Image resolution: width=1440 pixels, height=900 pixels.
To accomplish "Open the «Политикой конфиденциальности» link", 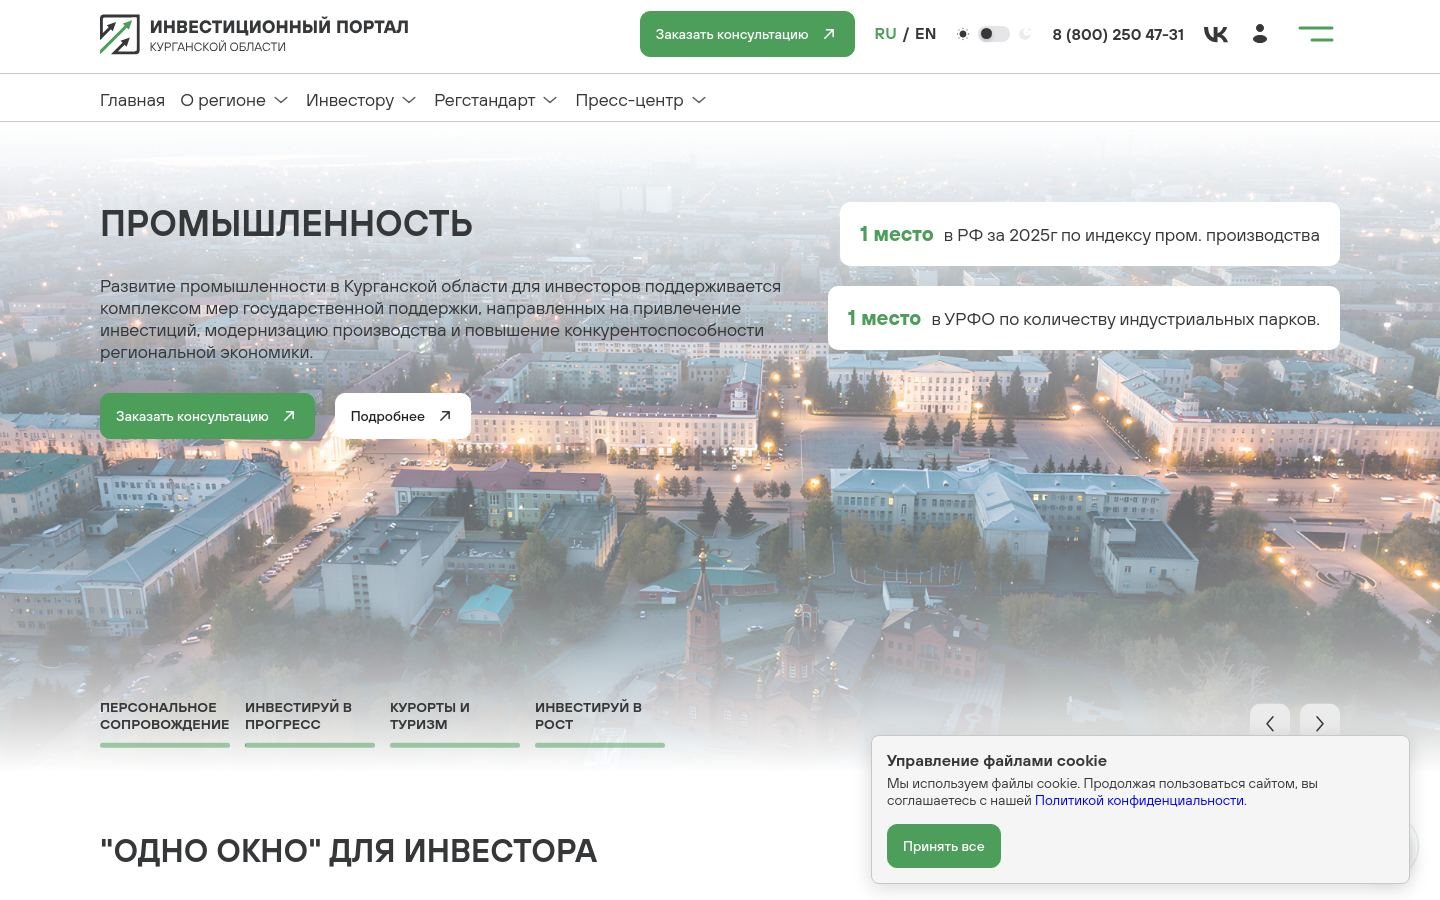I will click(1139, 800).
